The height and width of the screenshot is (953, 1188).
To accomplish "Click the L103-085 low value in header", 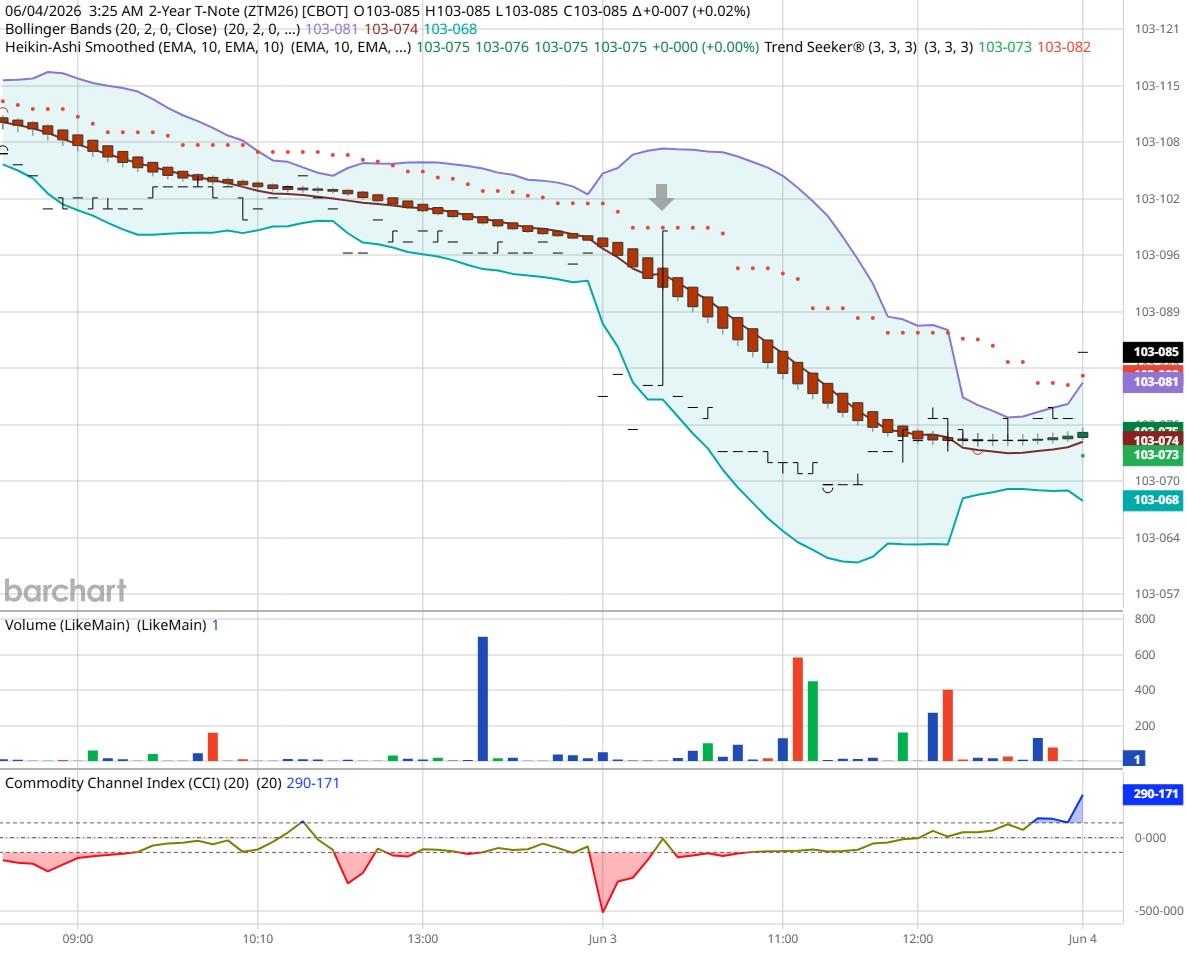I will [x=527, y=11].
